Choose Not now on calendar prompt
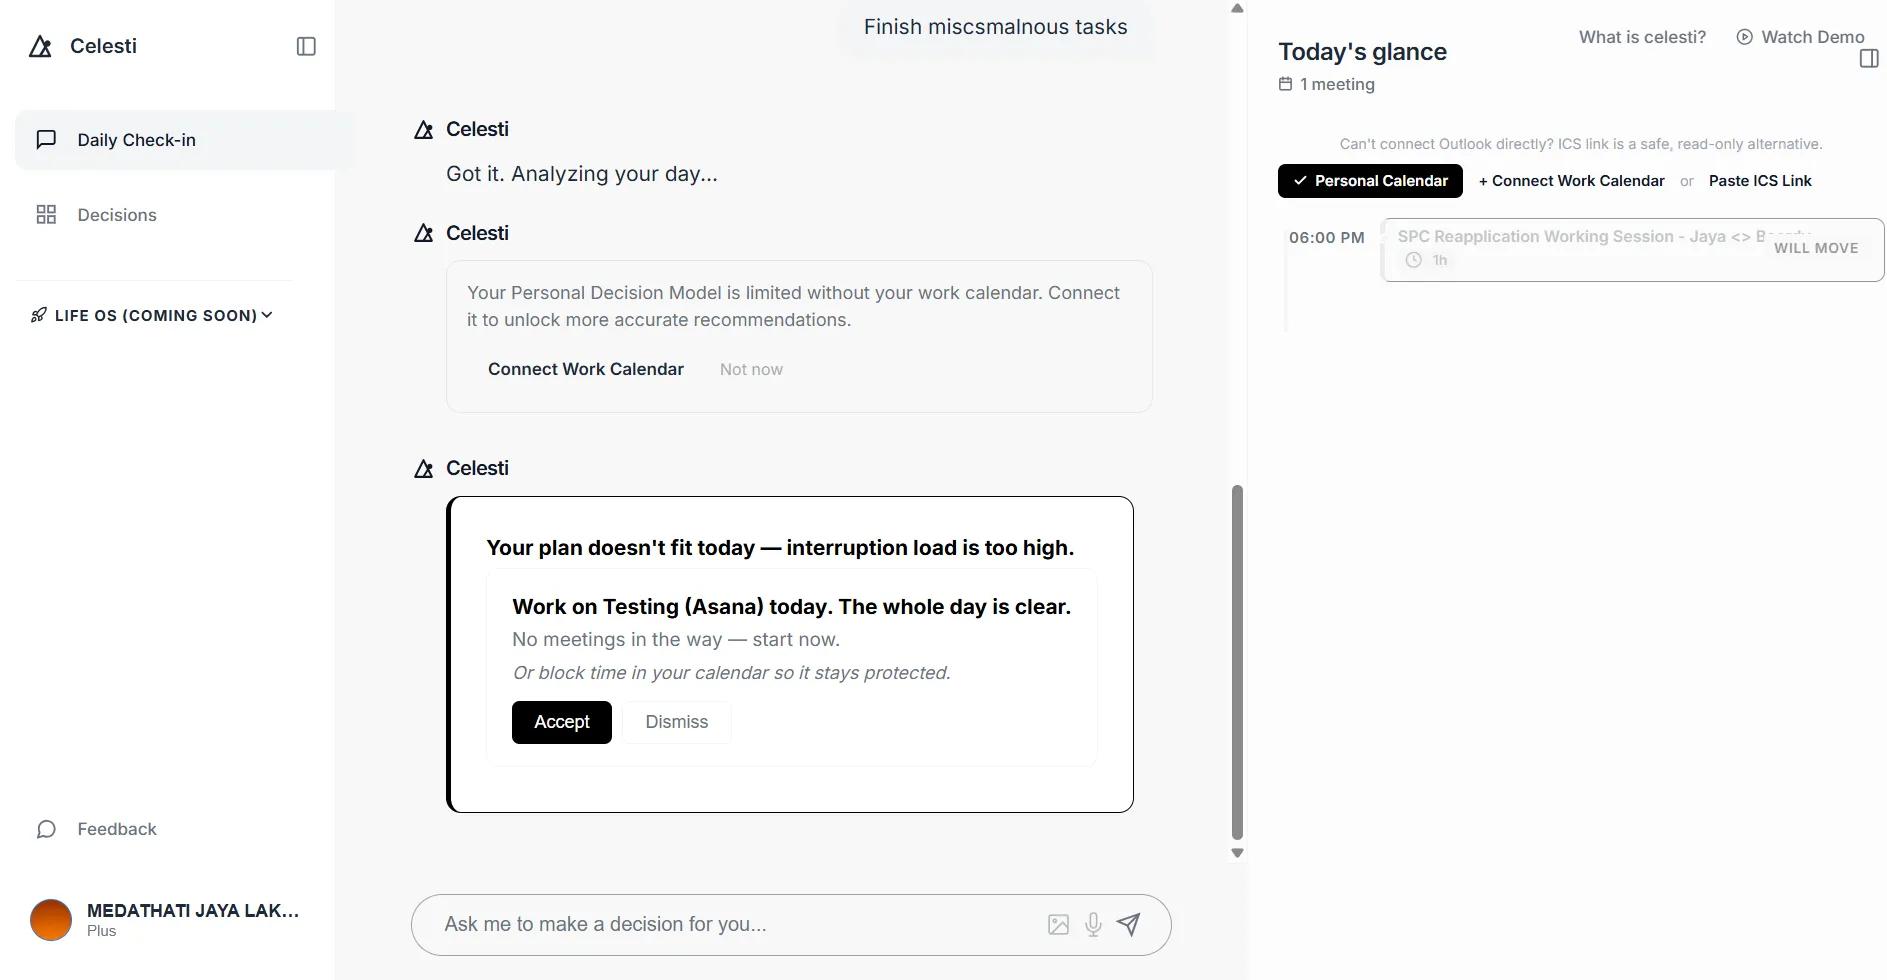Image resolution: width=1887 pixels, height=980 pixels. coord(751,369)
